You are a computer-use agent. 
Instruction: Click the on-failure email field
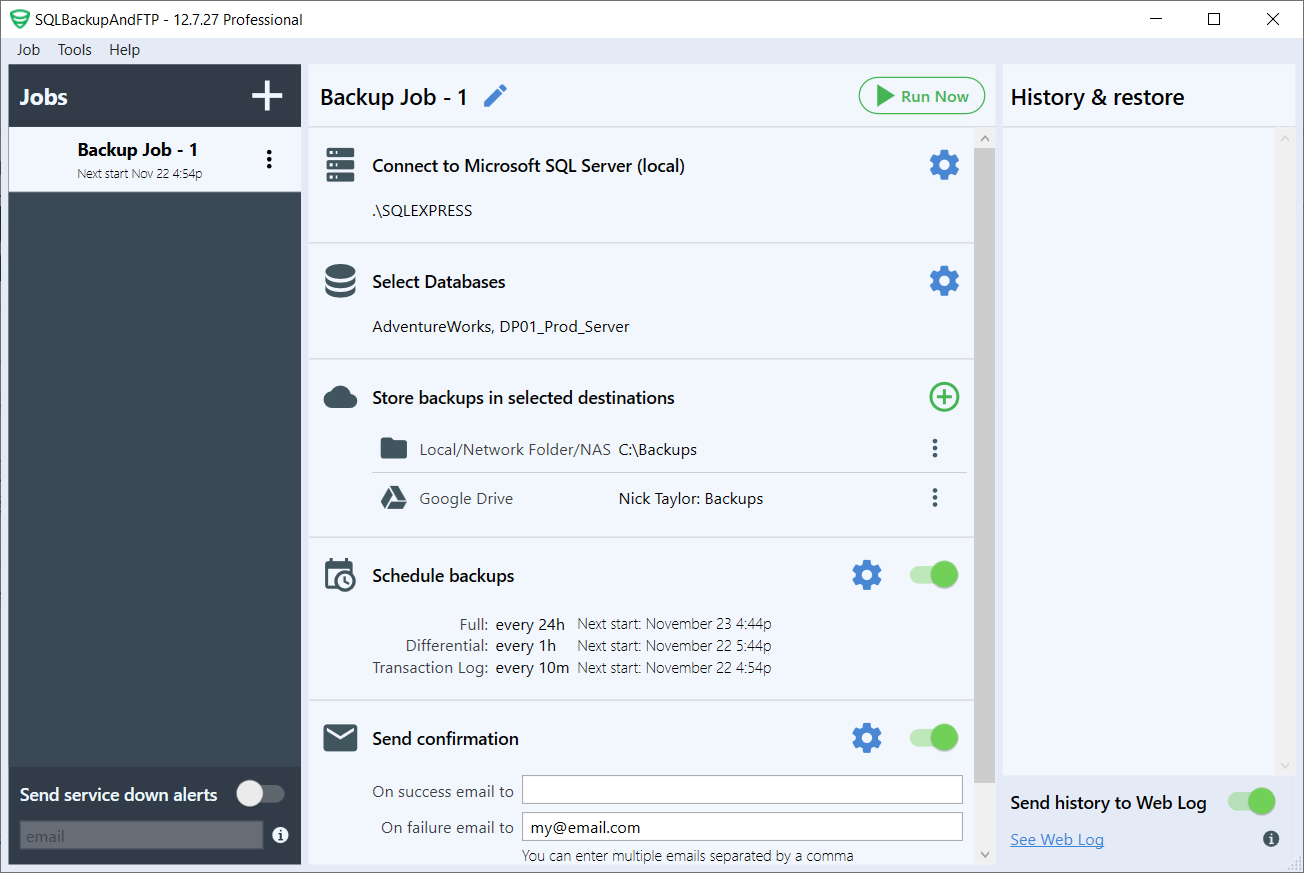click(x=741, y=827)
